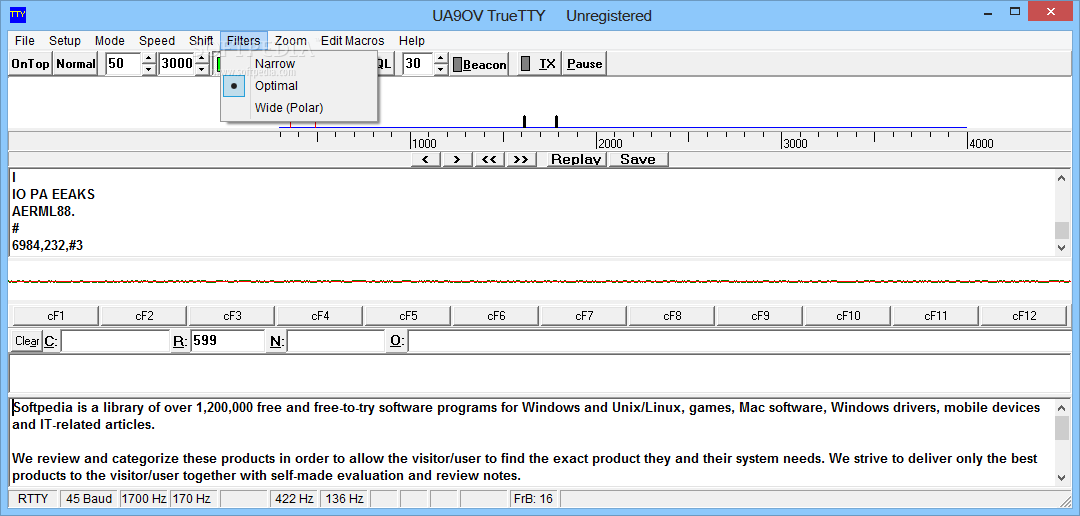Trigger macro button cF10

849,316
